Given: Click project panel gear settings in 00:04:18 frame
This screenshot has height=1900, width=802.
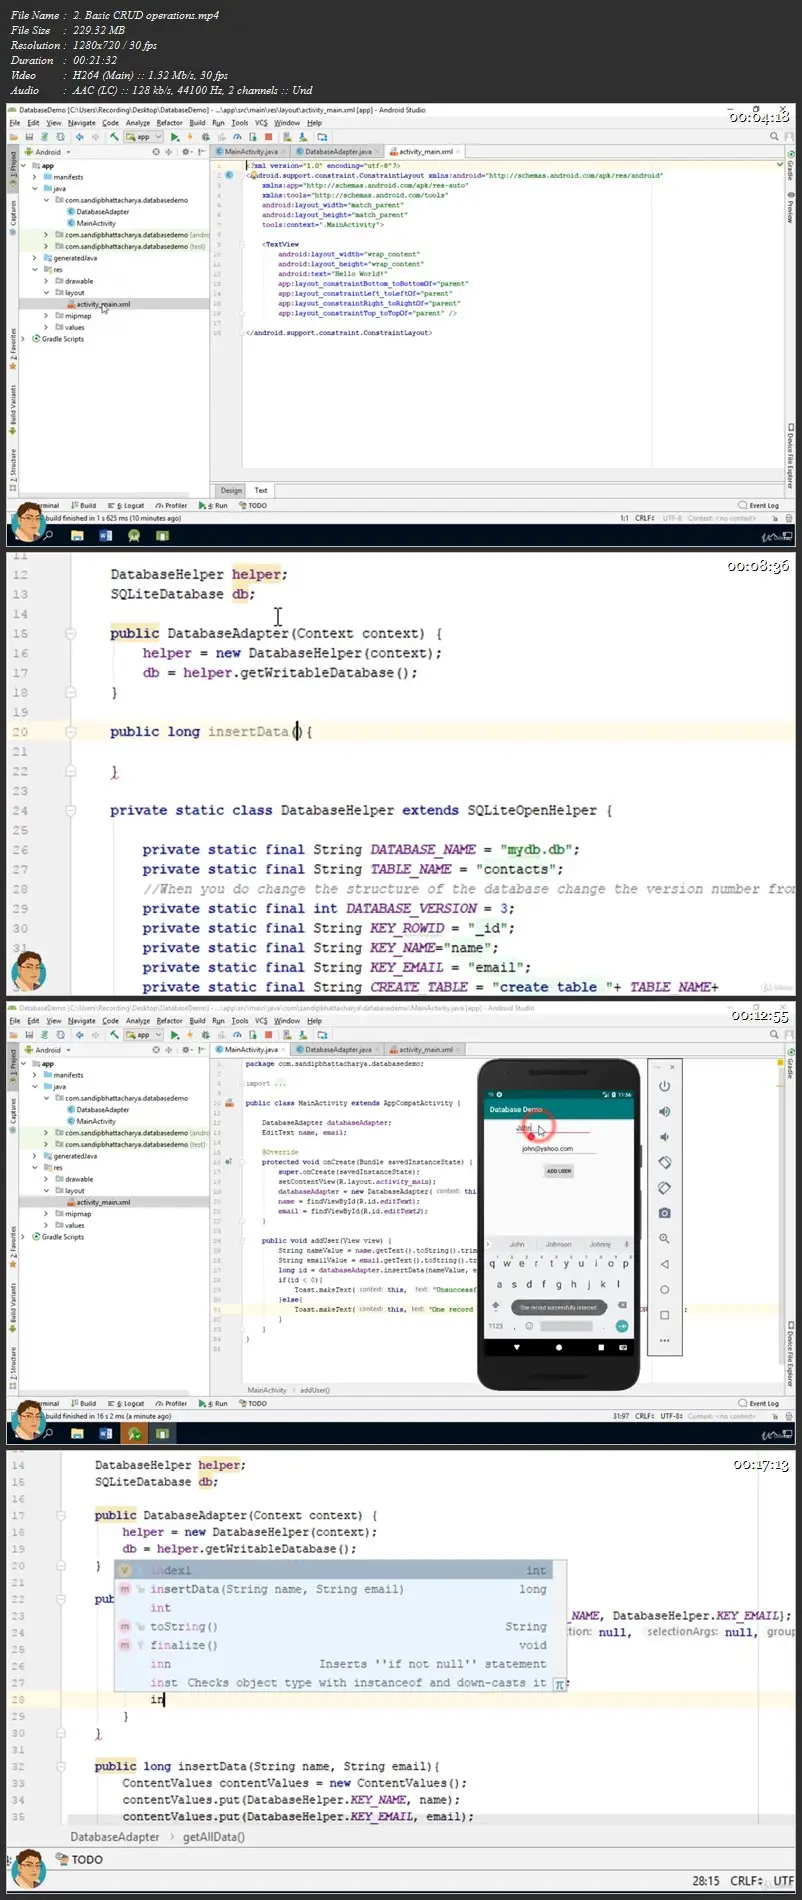Looking at the screenshot, I should (186, 152).
